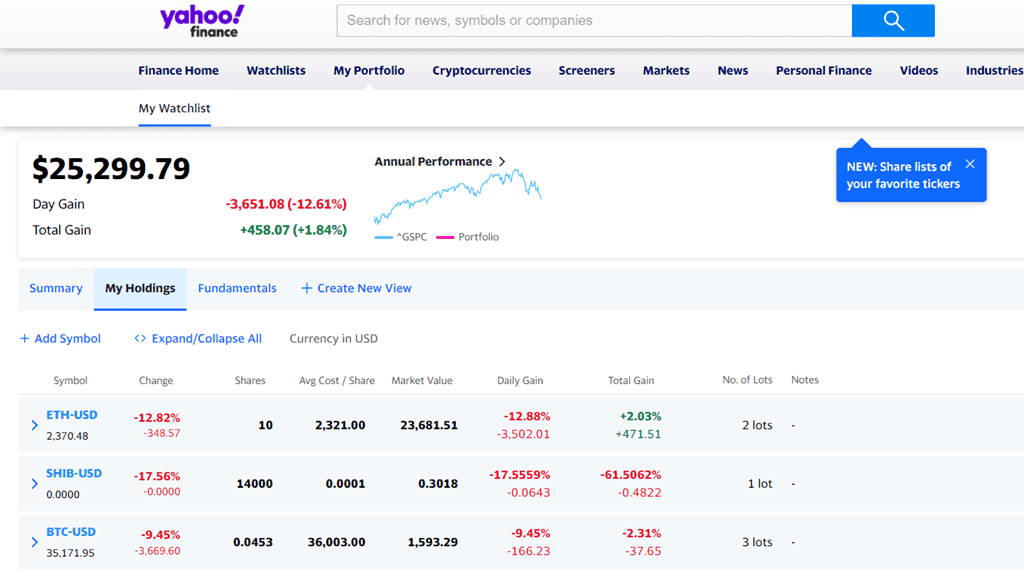The height and width of the screenshot is (585, 1024).
Task: Click Total Gain value +458.07 (+1.84%)
Action: 293,230
